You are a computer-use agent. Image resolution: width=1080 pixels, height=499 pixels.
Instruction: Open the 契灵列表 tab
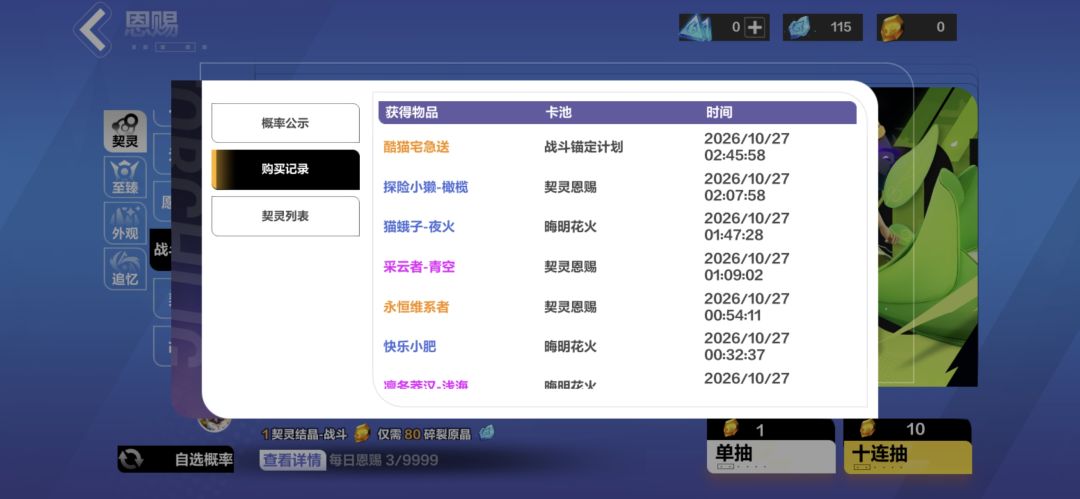click(x=285, y=216)
